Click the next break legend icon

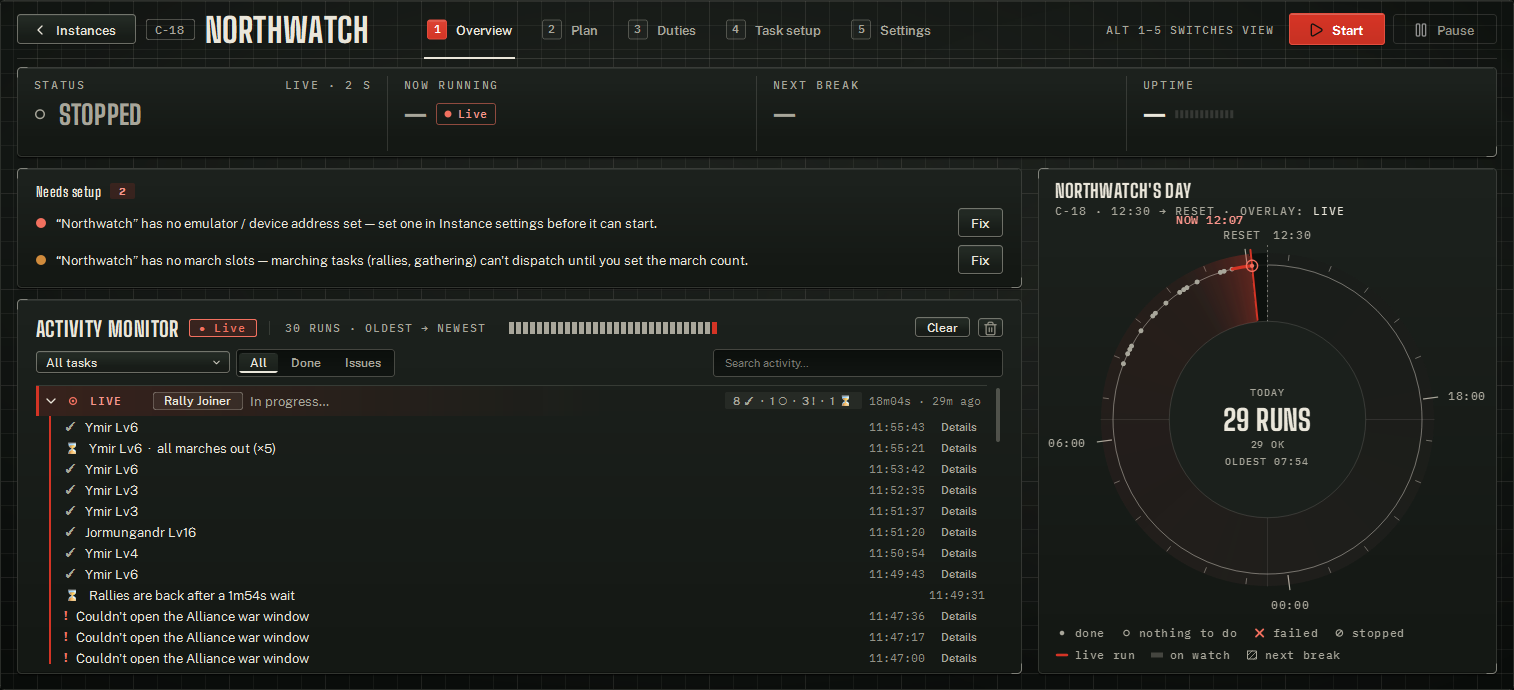coord(1252,655)
